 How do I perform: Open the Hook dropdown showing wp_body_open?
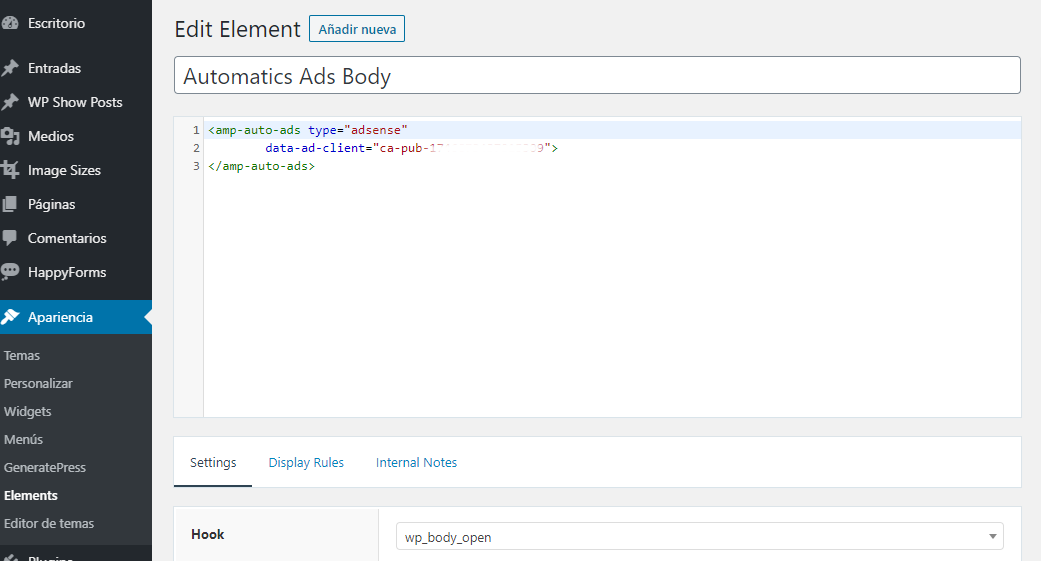[x=699, y=537]
